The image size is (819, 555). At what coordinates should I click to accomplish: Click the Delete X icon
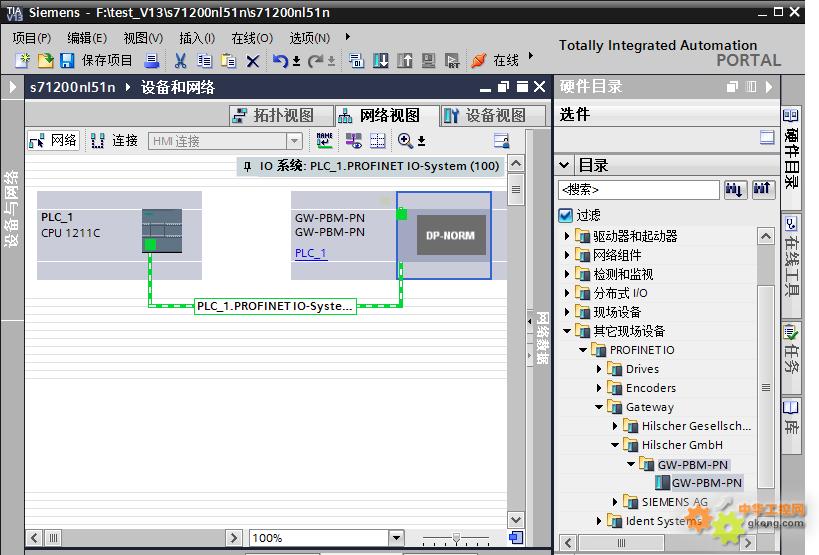coord(253,62)
